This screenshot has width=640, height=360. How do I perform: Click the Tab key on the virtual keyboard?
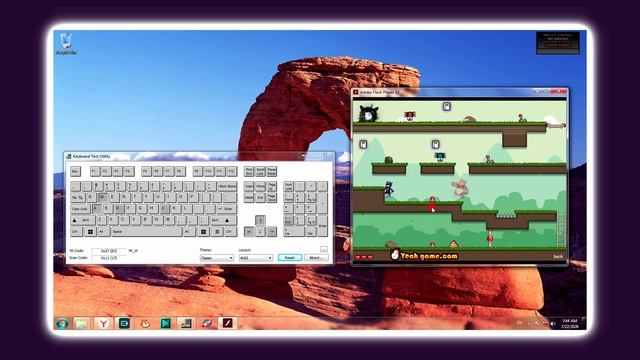click(x=78, y=197)
